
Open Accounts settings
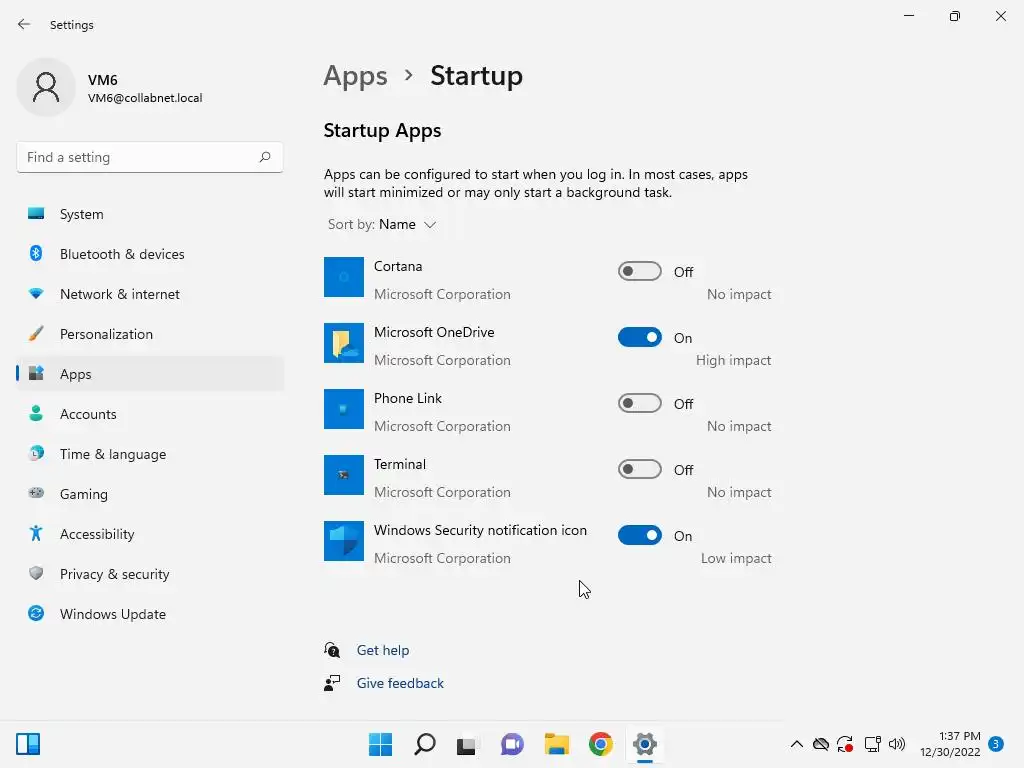pyautogui.click(x=150, y=414)
